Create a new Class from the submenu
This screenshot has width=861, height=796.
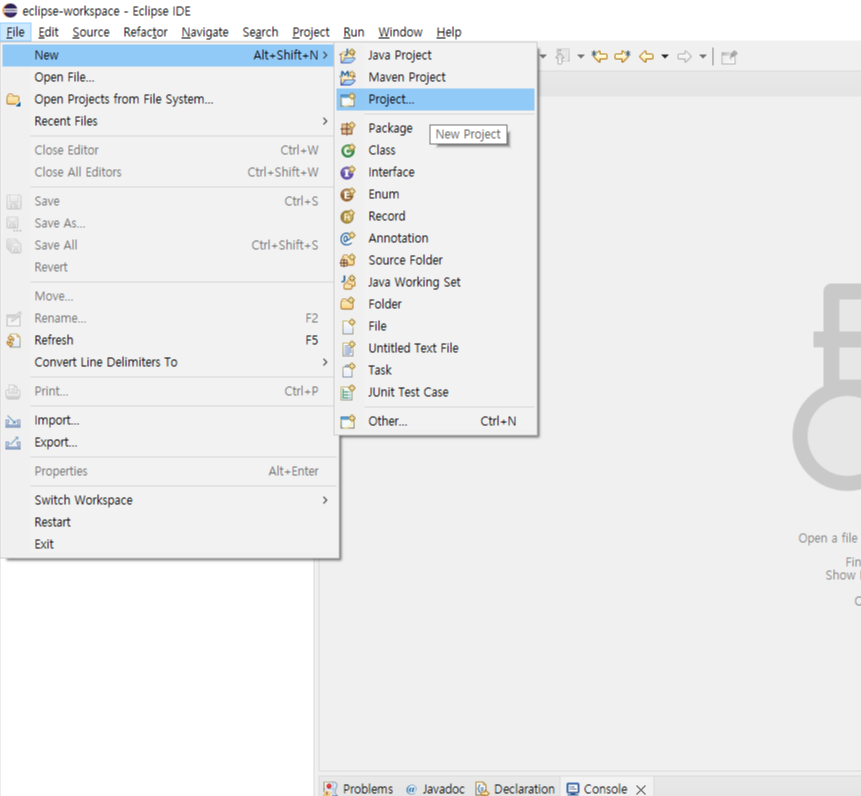tap(435, 150)
